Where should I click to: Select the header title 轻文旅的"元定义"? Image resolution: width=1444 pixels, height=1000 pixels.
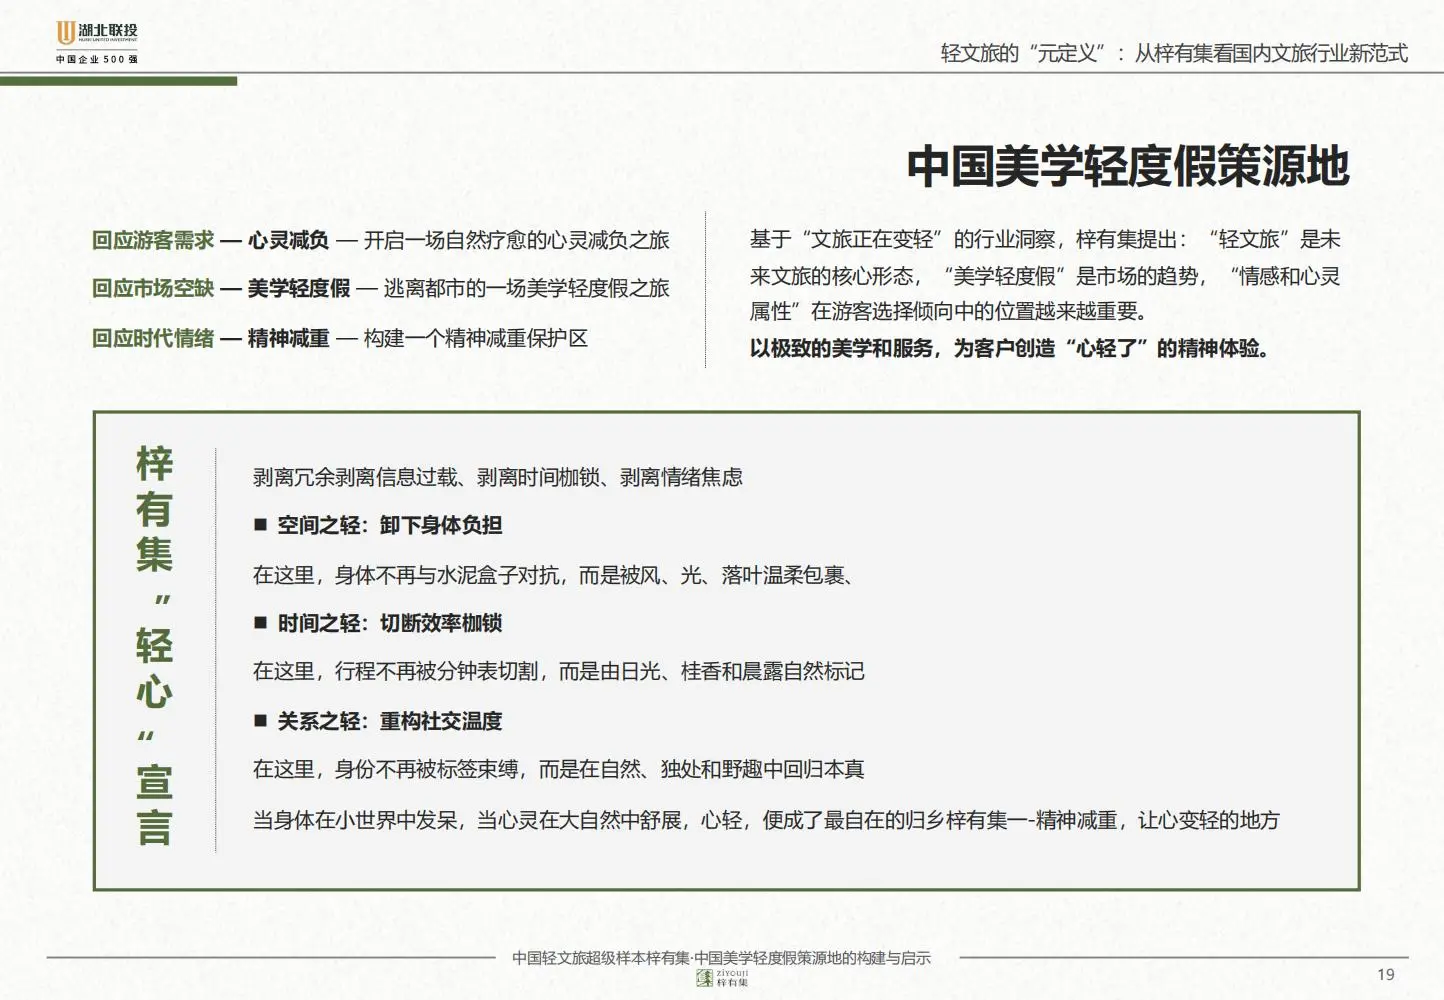coord(1174,53)
